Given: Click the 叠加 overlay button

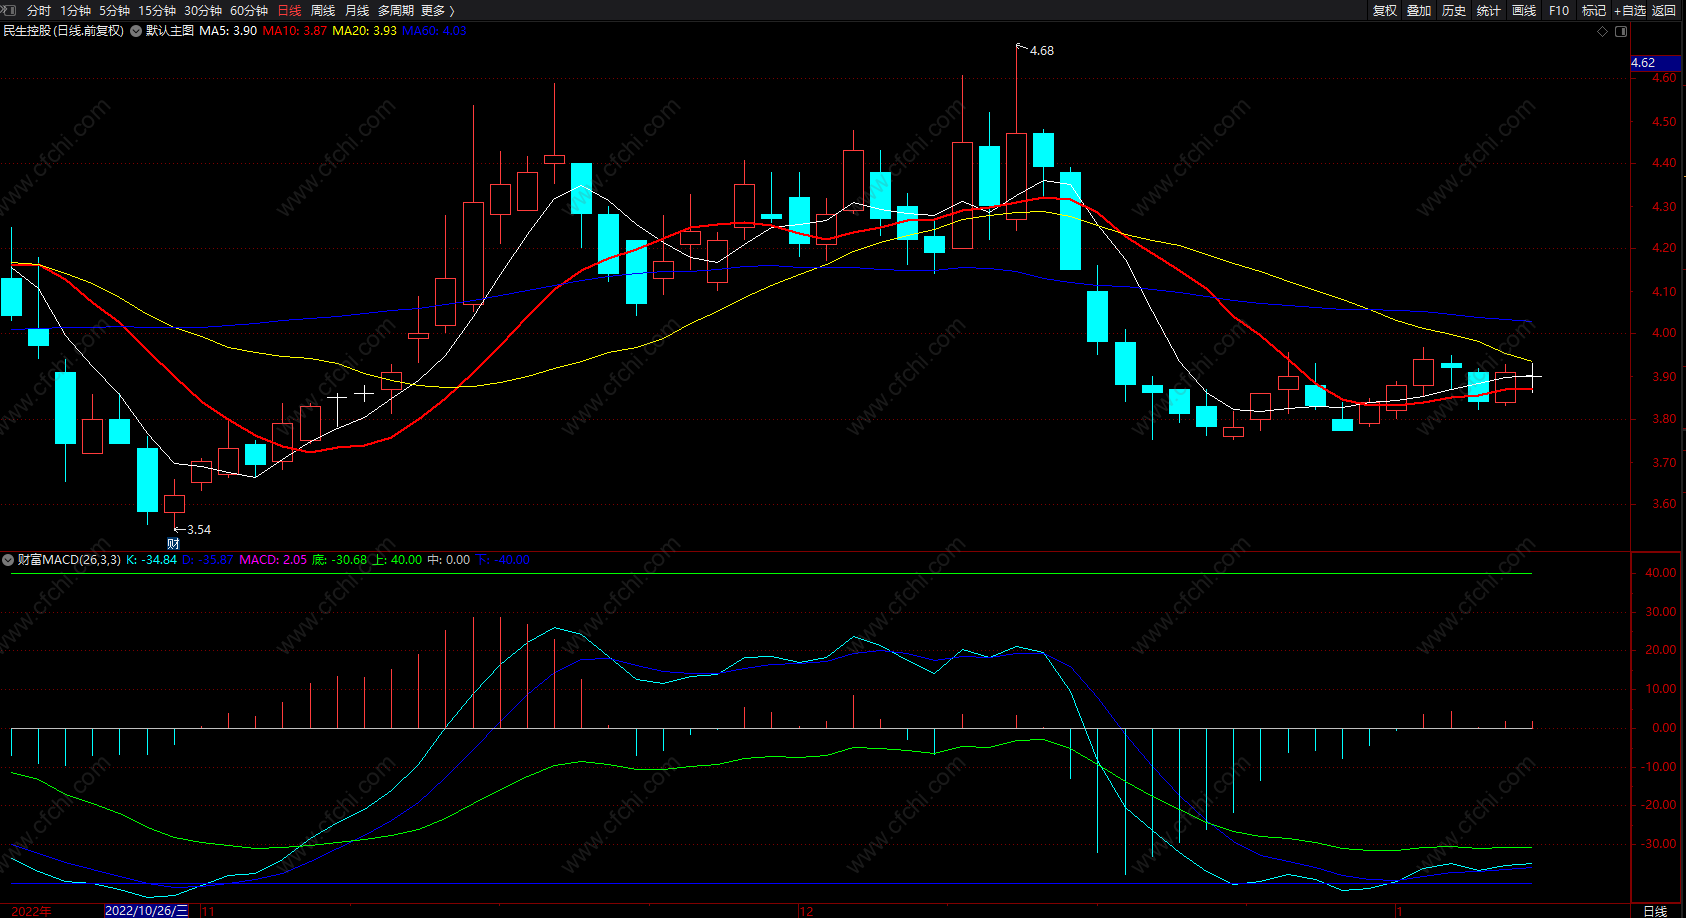Looking at the screenshot, I should click(x=1419, y=11).
